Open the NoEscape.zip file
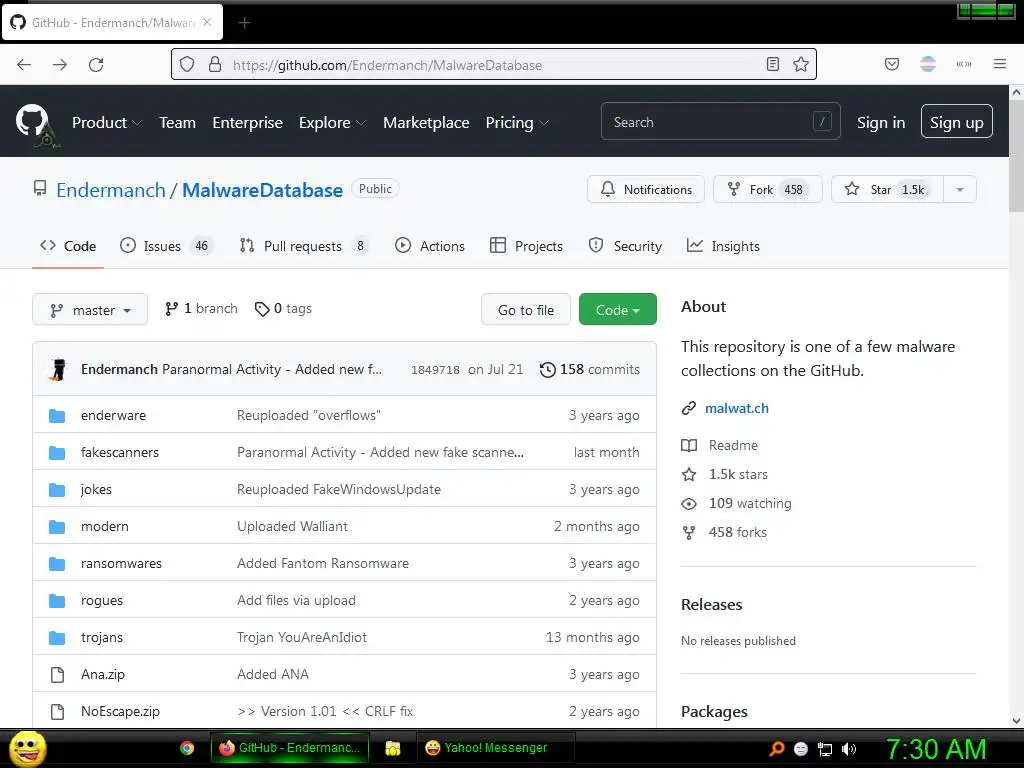The image size is (1024, 768). tap(120, 712)
